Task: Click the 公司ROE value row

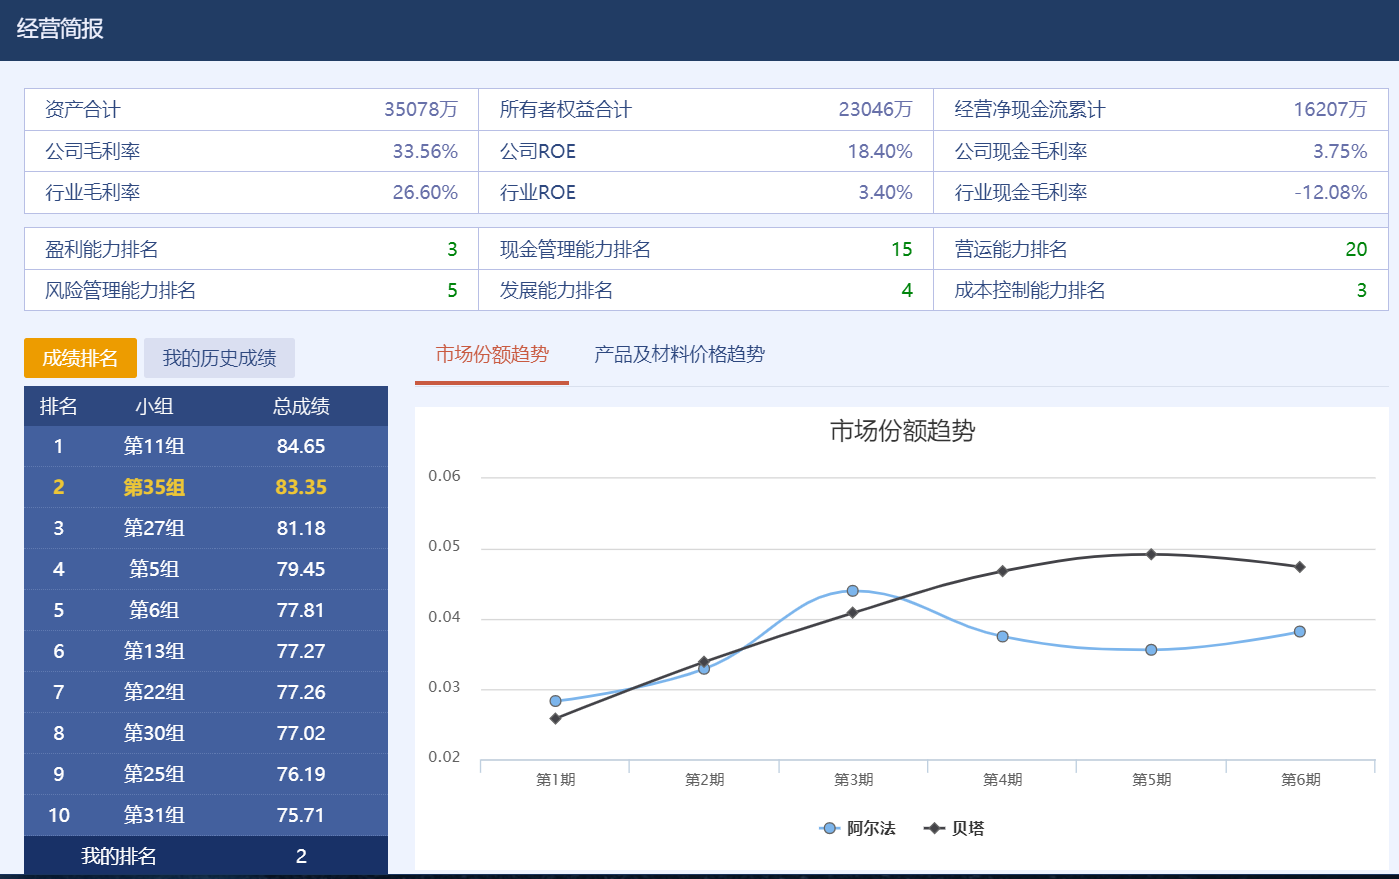Action: click(x=705, y=151)
